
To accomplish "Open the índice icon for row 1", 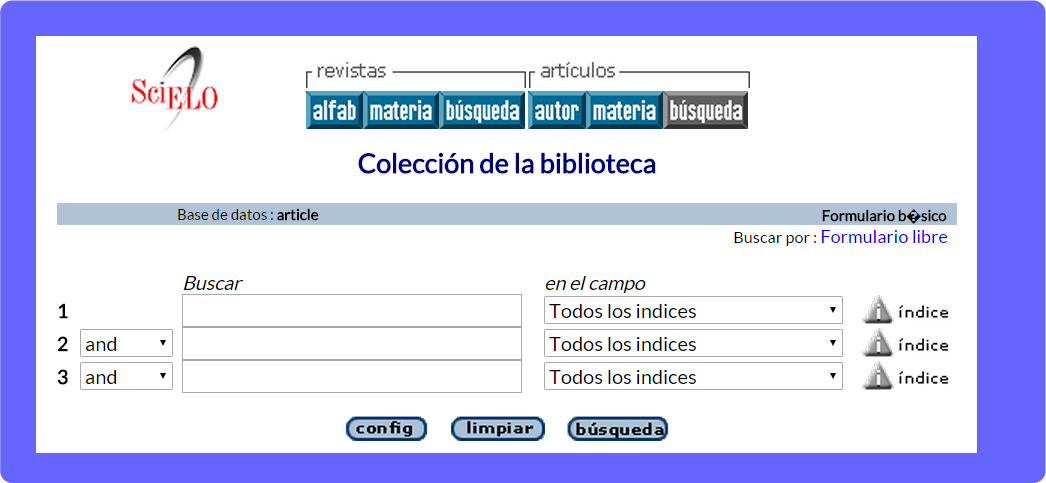I will pyautogui.click(x=905, y=311).
